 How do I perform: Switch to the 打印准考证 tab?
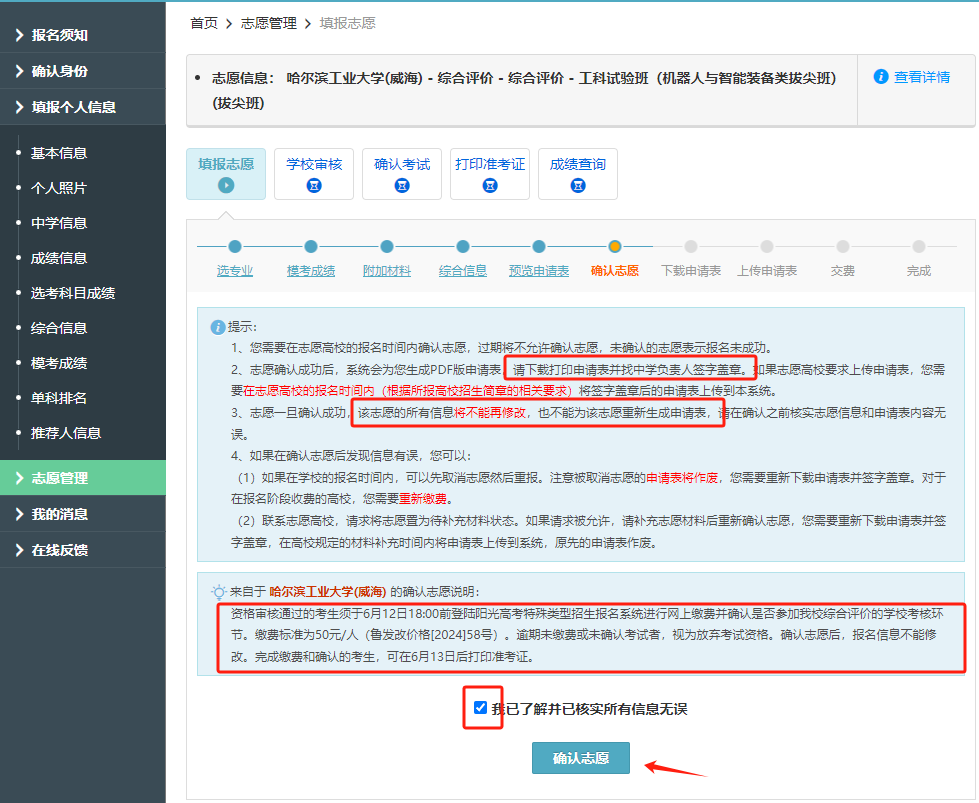pos(490,174)
